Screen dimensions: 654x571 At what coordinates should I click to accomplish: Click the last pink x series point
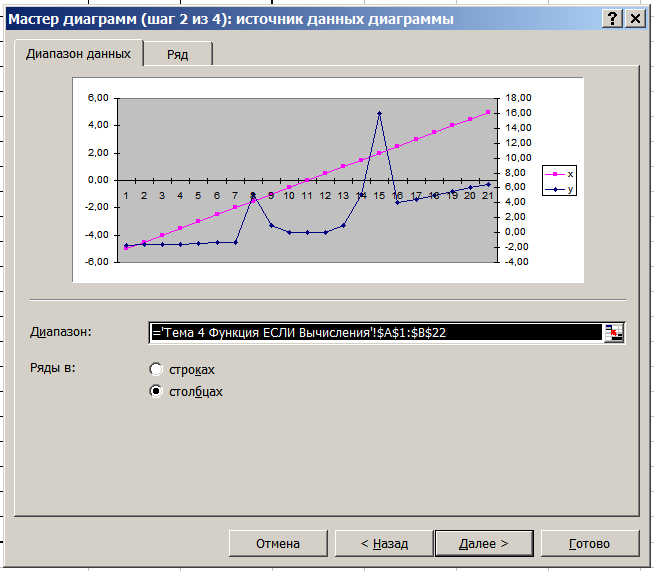pos(488,112)
